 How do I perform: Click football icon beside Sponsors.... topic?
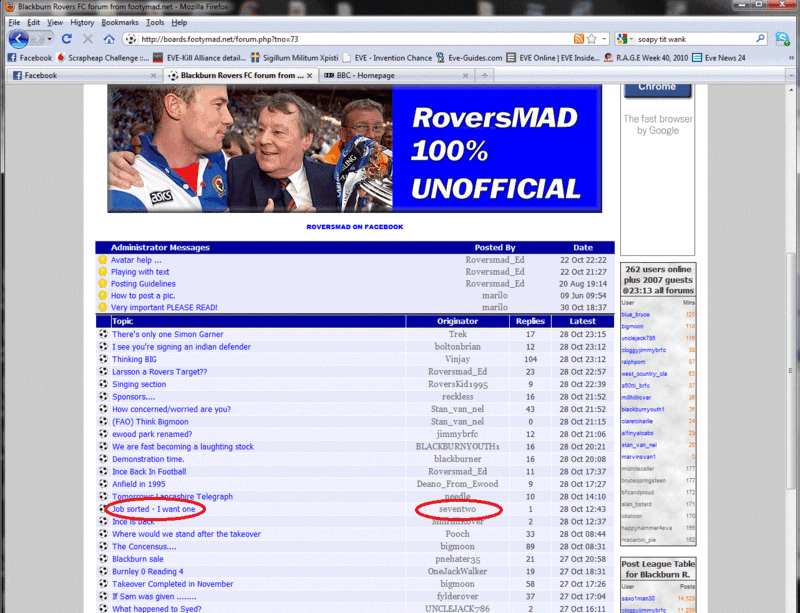(x=103, y=397)
